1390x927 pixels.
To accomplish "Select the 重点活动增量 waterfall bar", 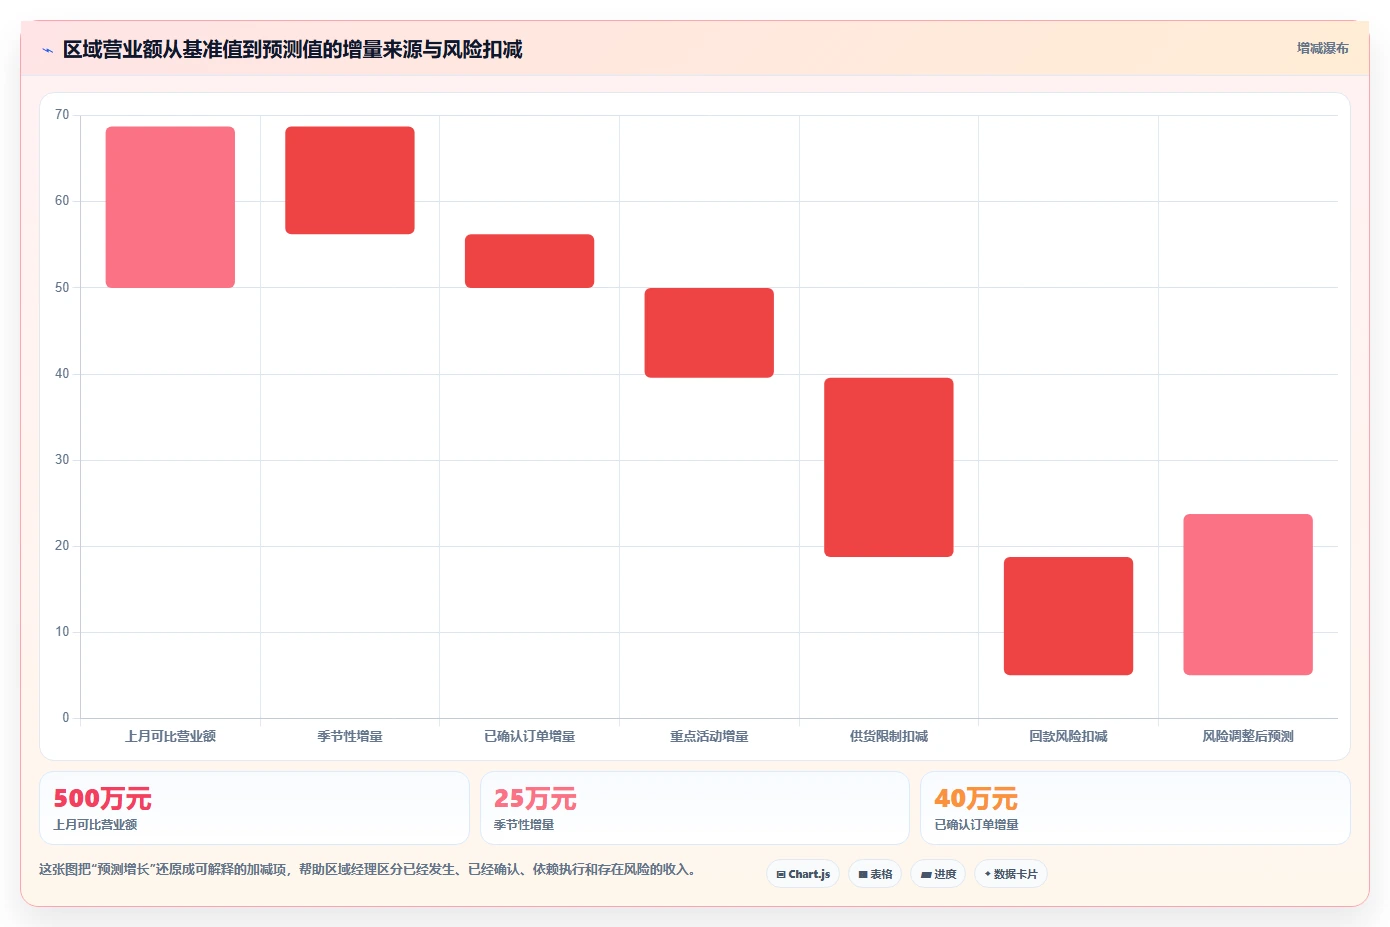I will click(709, 333).
